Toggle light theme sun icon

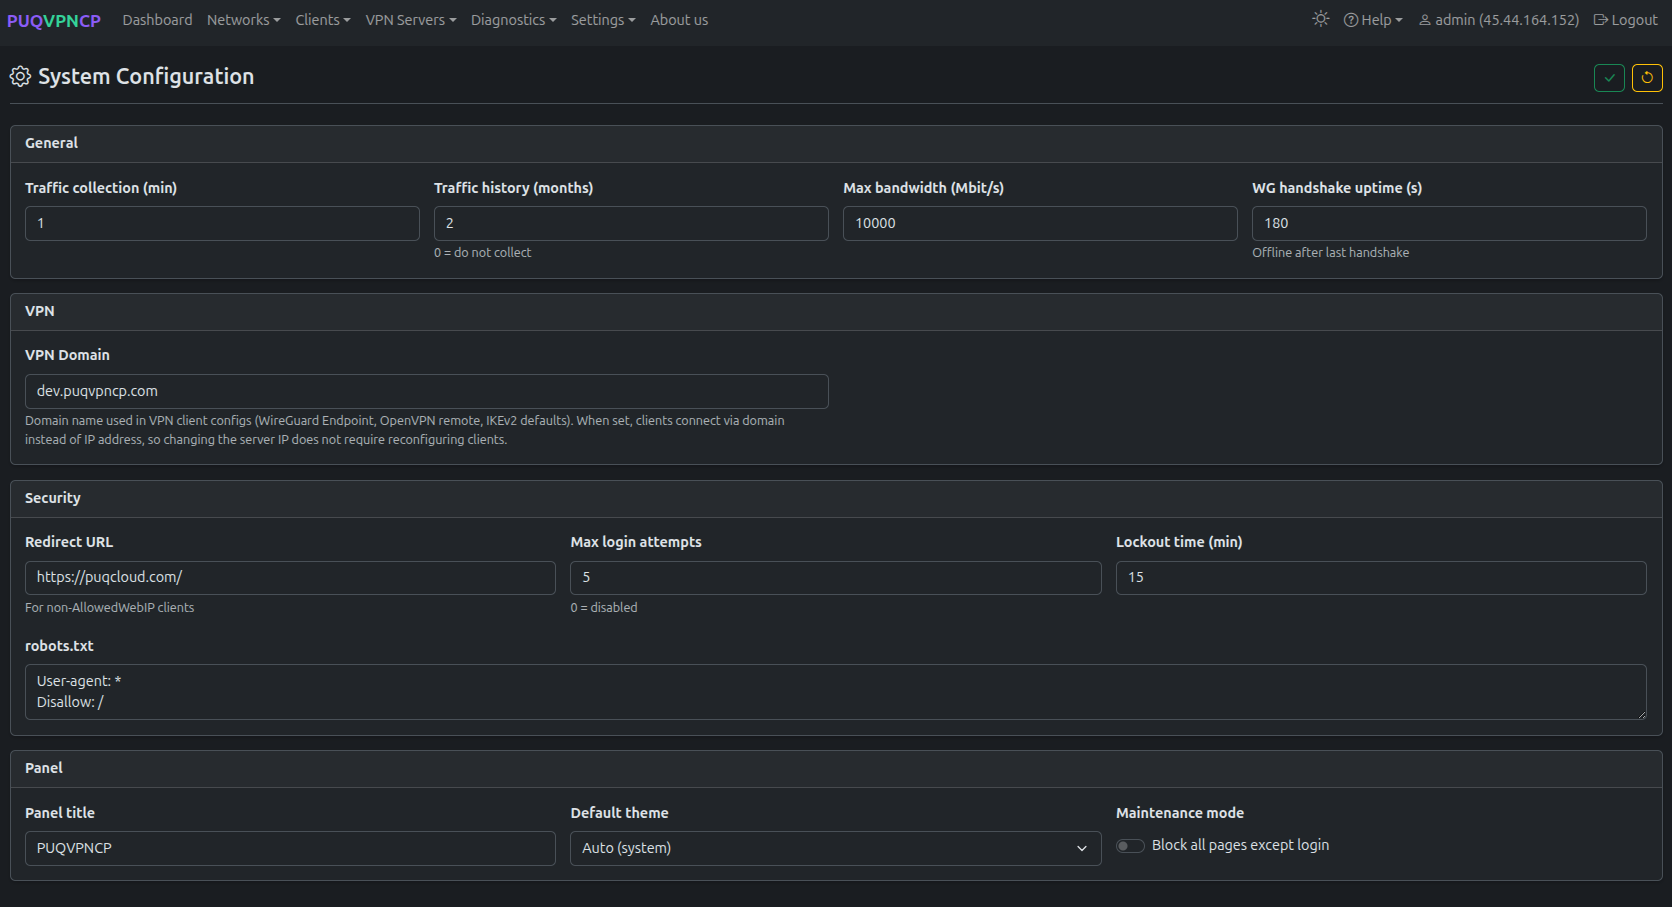(1321, 19)
